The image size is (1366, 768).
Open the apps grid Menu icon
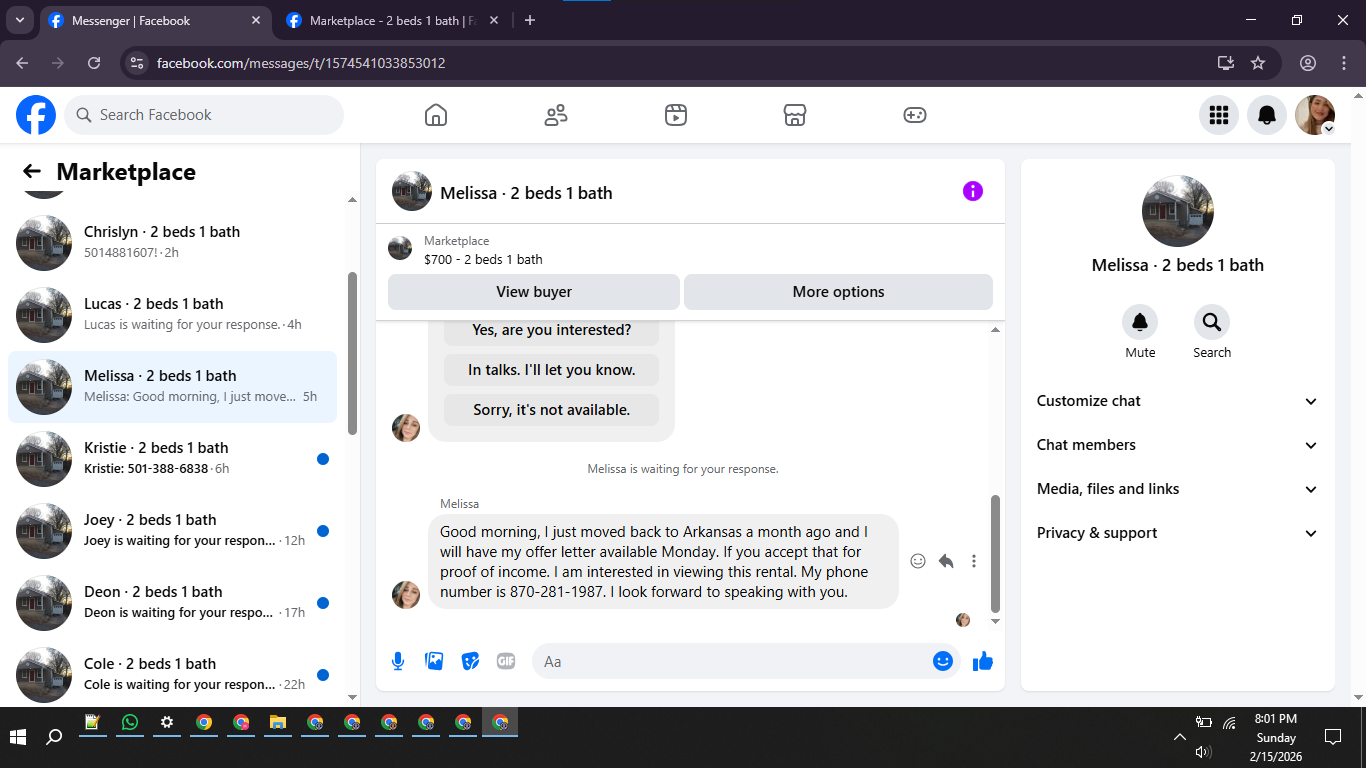[x=1219, y=115]
